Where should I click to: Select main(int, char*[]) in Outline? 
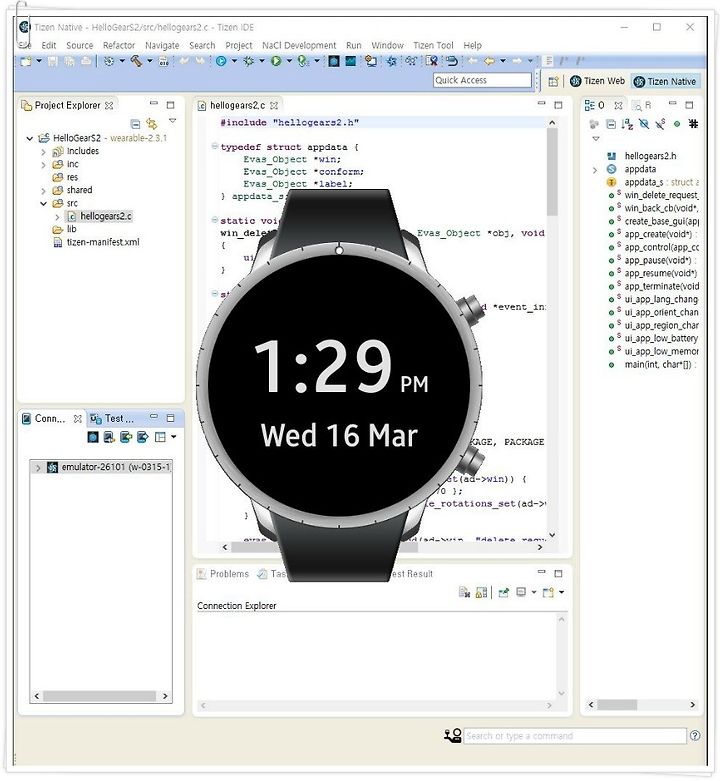(x=658, y=365)
